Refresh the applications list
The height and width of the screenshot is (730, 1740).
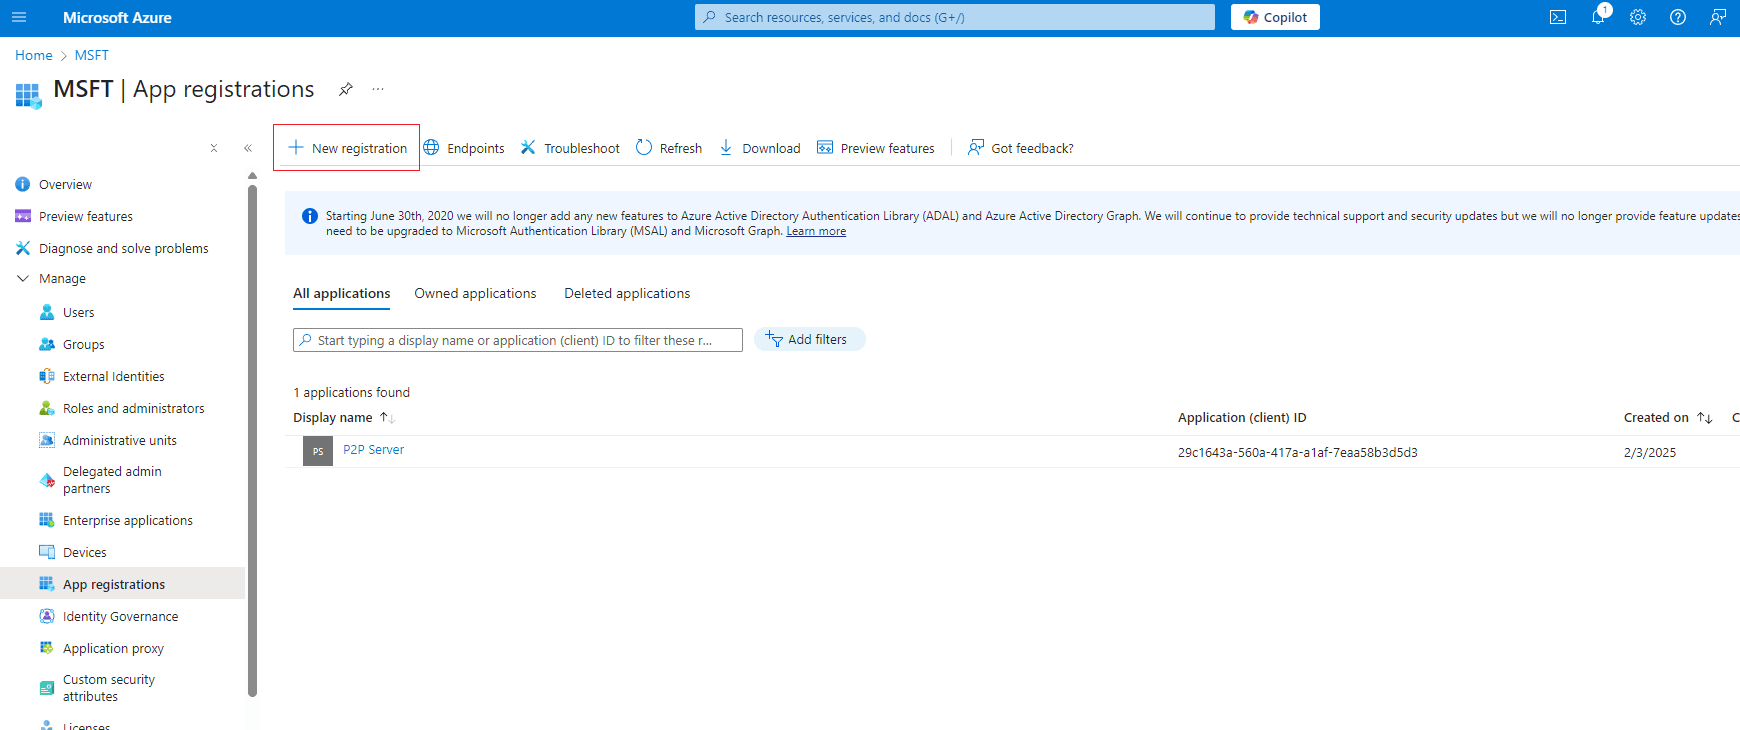669,148
